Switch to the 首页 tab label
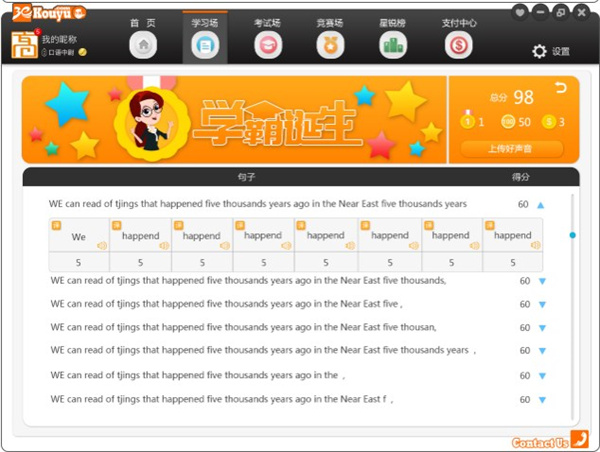Image resolution: width=600 pixels, height=452 pixels. (143, 23)
